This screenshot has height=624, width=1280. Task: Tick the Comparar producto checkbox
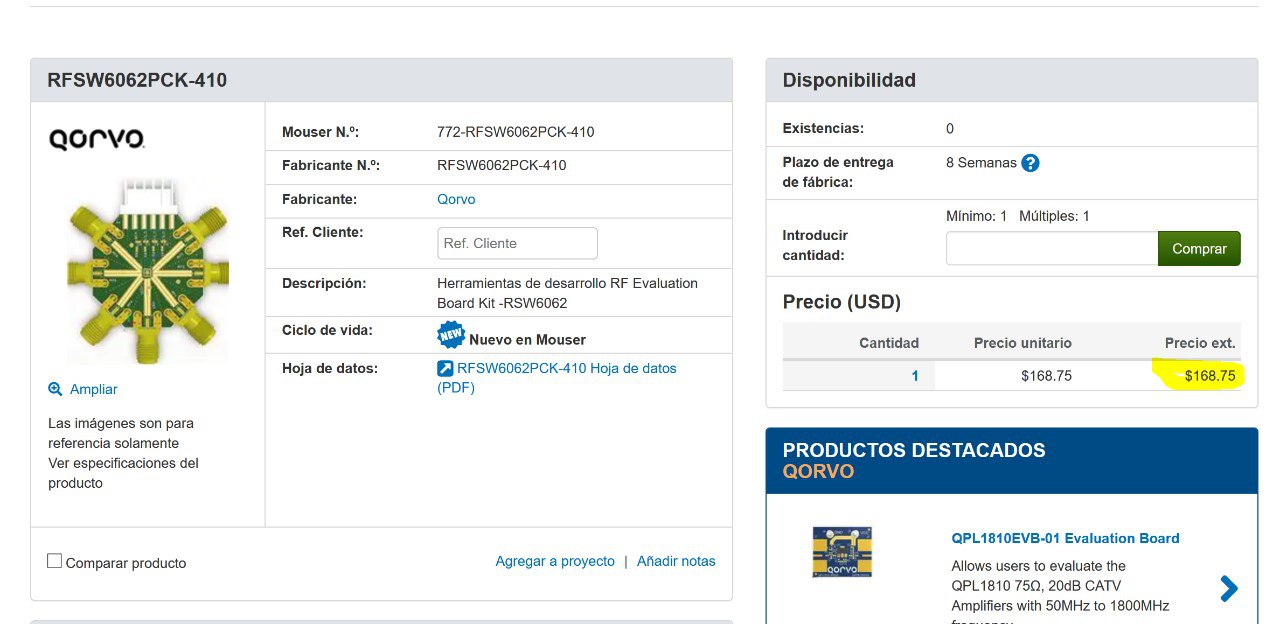[55, 561]
